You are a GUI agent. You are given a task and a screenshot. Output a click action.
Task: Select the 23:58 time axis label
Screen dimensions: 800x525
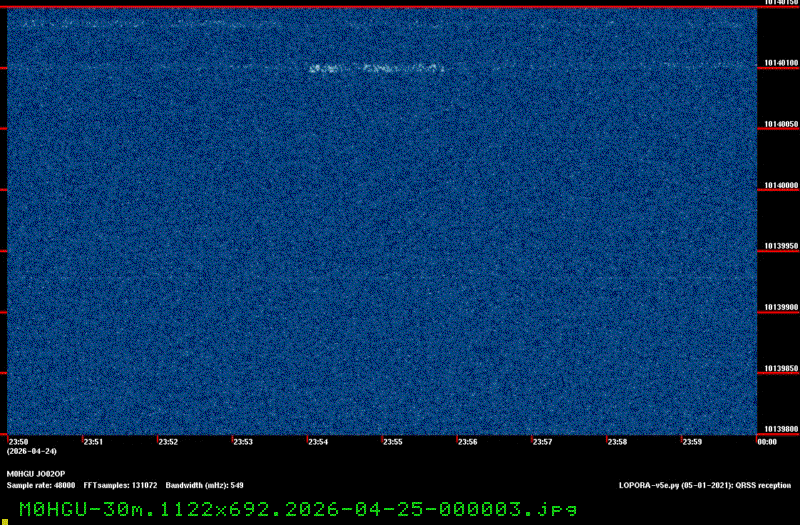pos(617,442)
